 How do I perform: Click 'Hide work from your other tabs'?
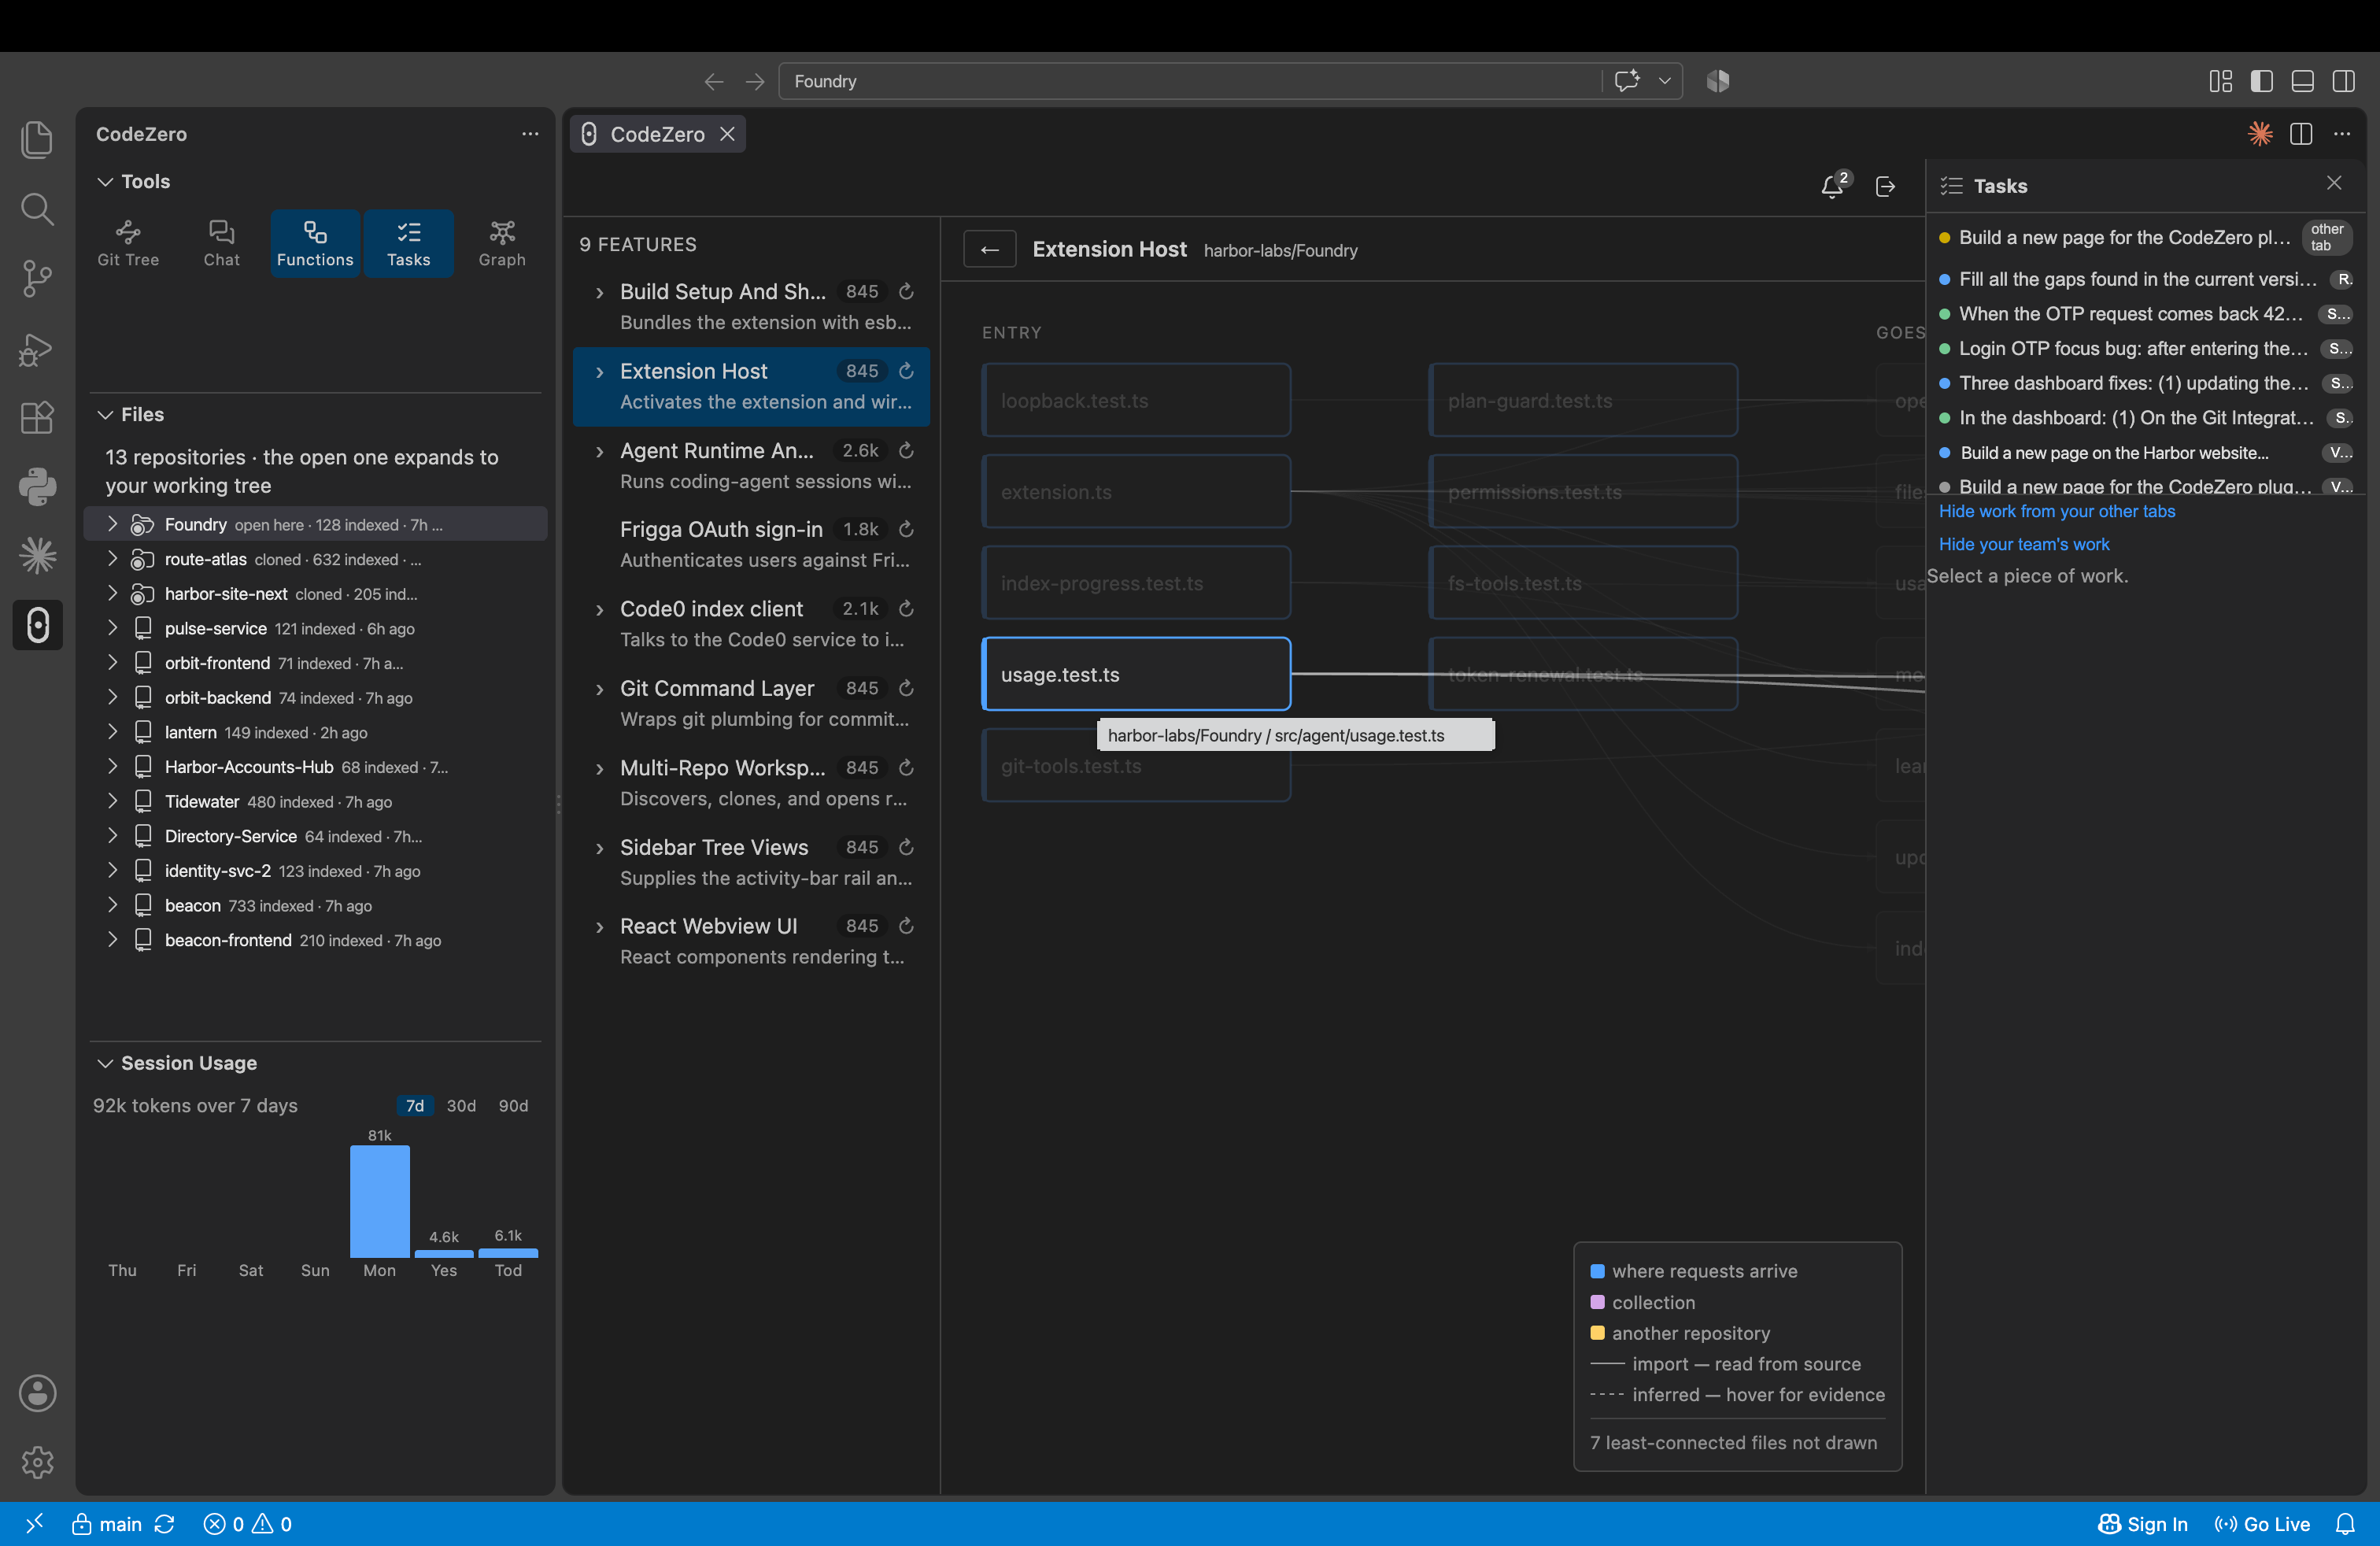pyautogui.click(x=2056, y=511)
